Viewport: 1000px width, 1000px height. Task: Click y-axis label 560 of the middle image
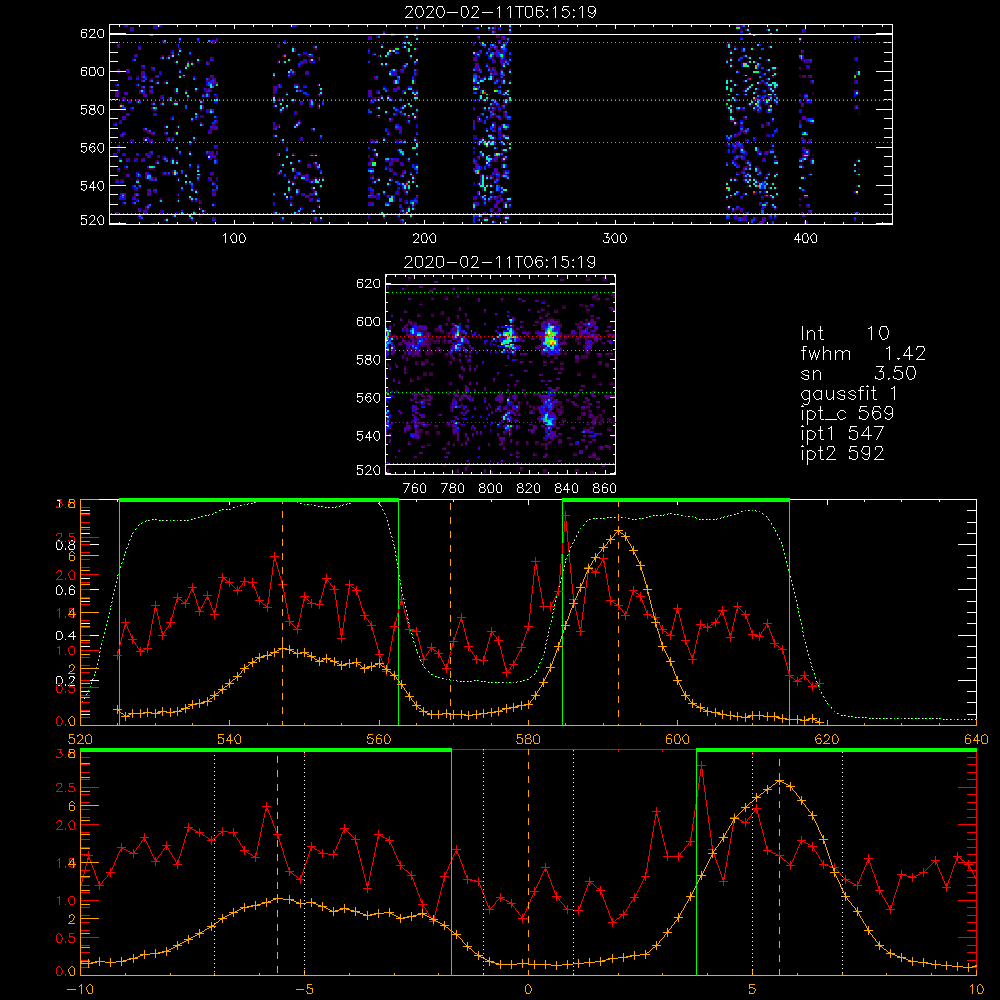click(x=369, y=397)
